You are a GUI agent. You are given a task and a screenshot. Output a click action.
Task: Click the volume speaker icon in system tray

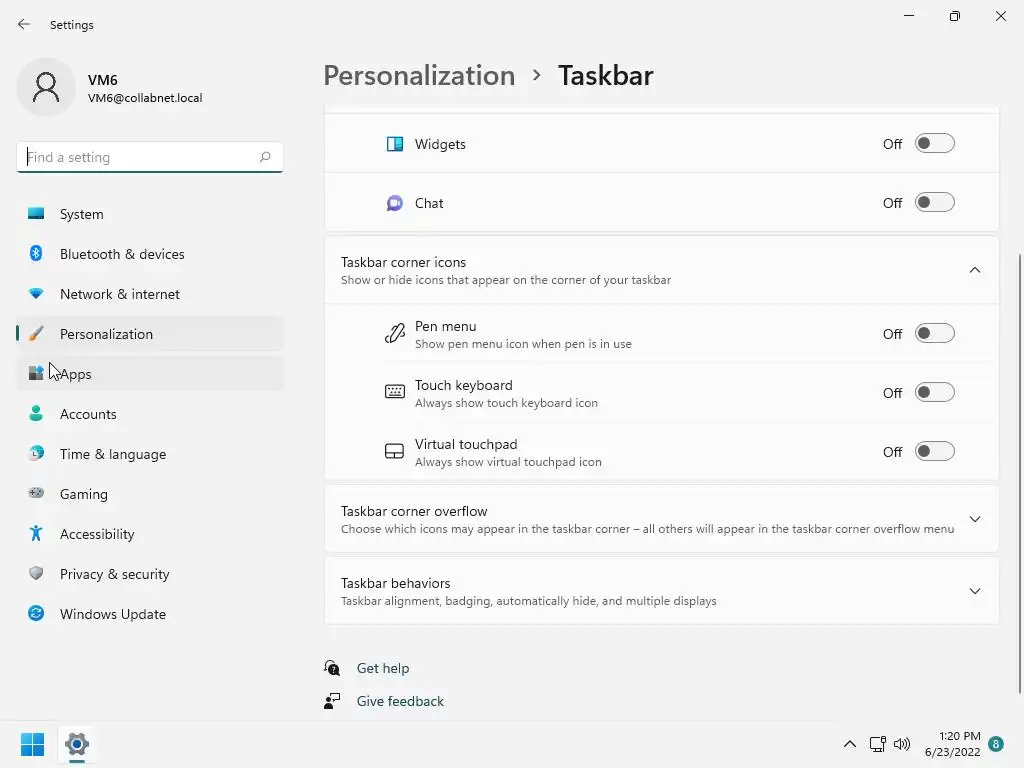tap(902, 744)
